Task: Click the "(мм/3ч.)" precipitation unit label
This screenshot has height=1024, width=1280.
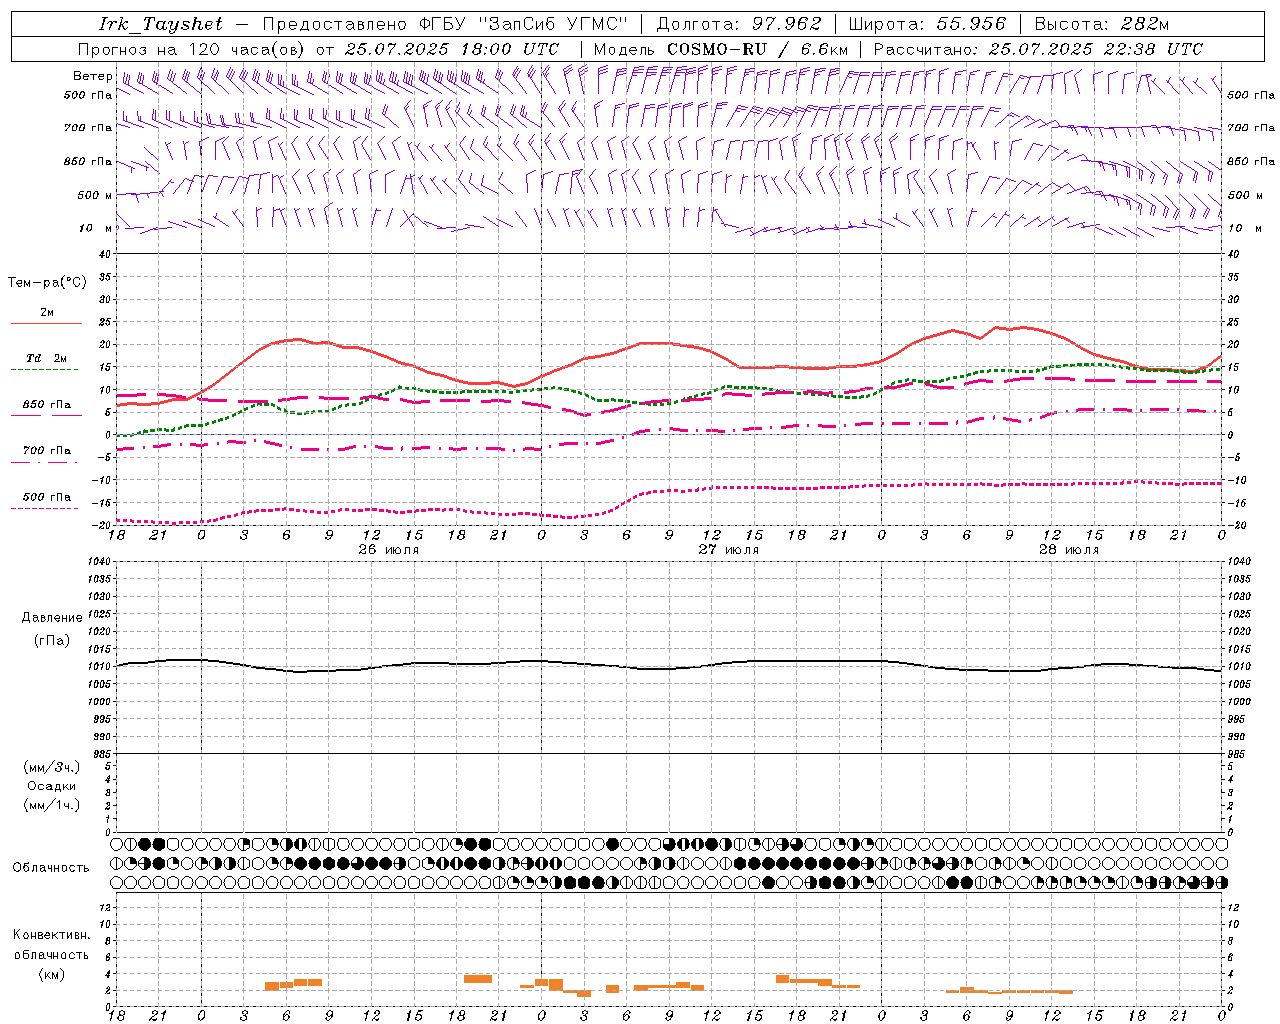Action: point(51,767)
